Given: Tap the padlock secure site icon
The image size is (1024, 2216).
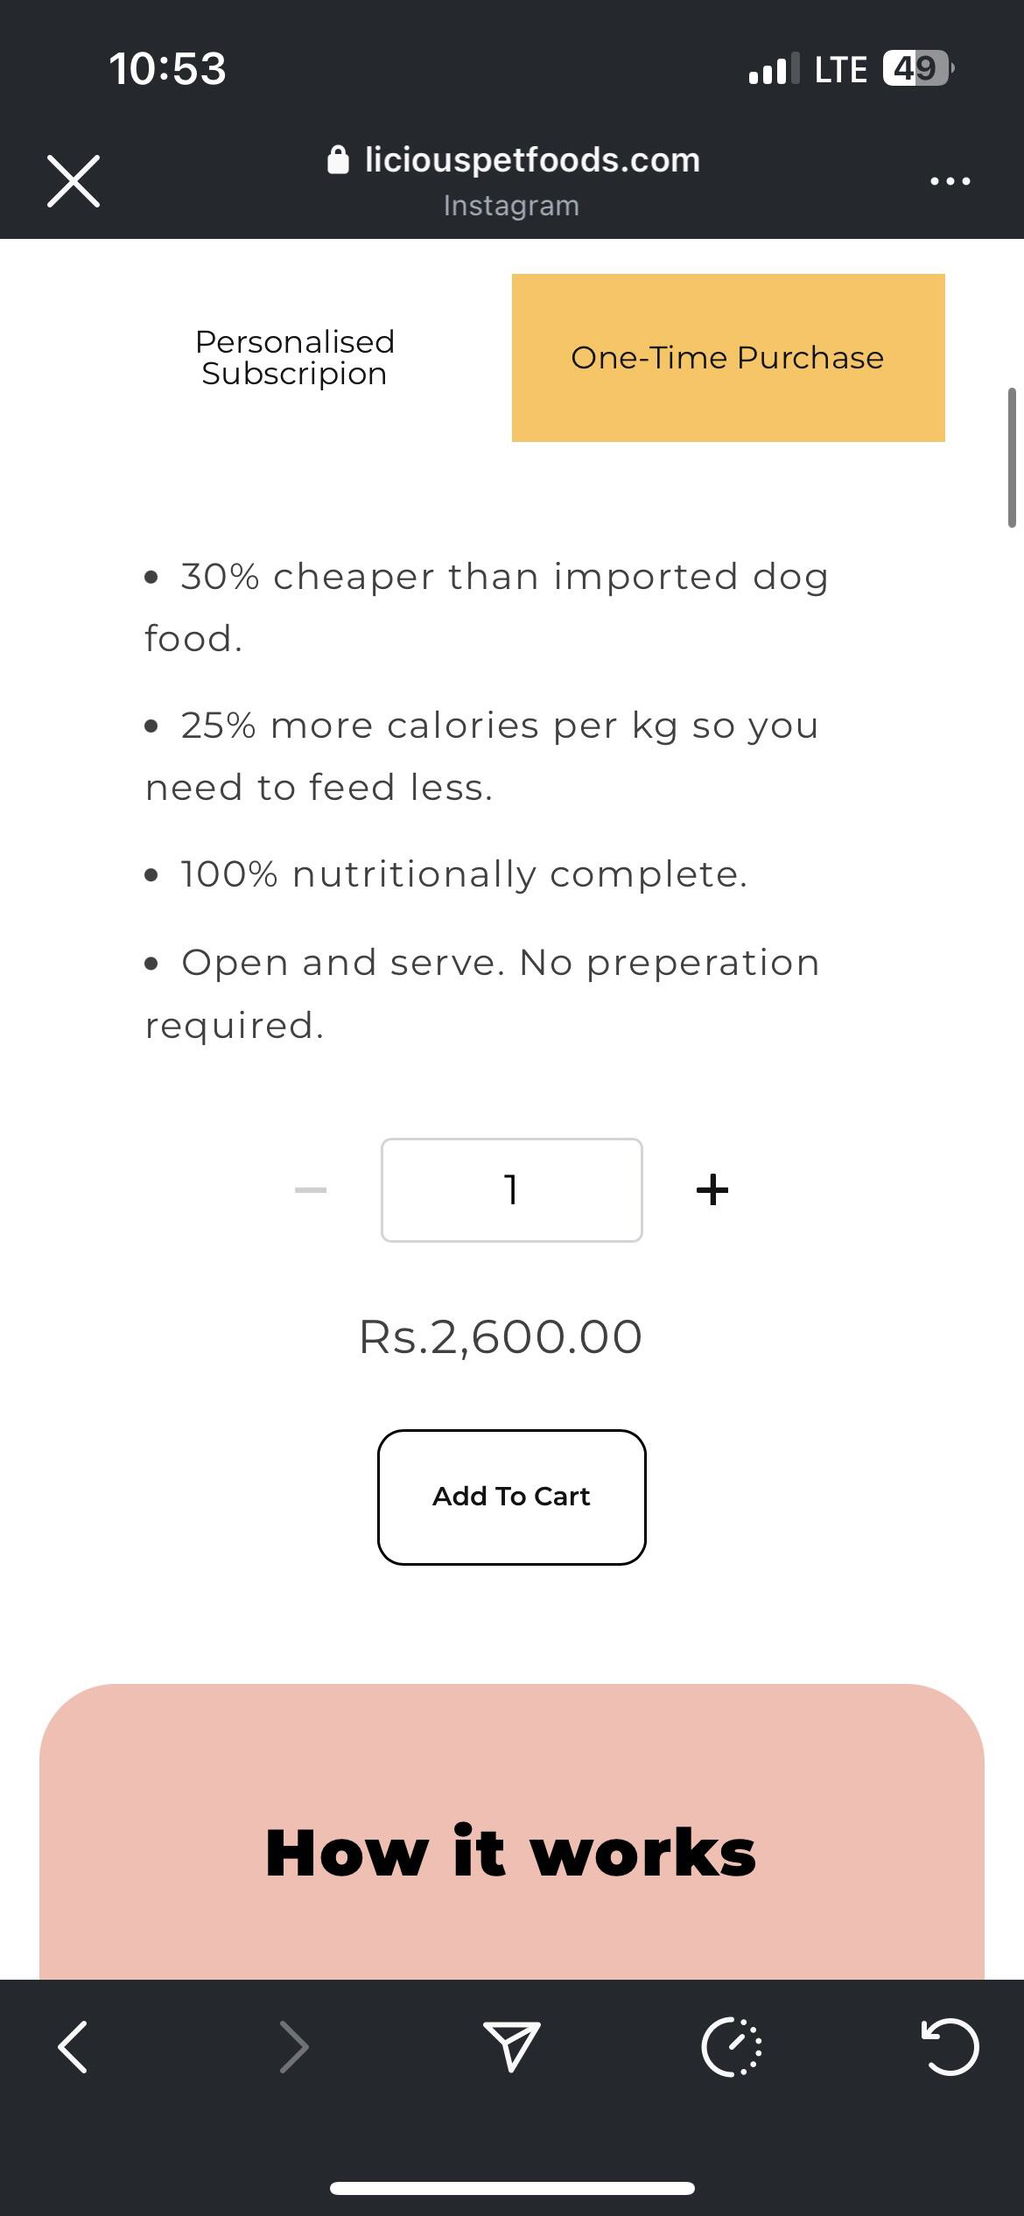Looking at the screenshot, I should tap(338, 160).
